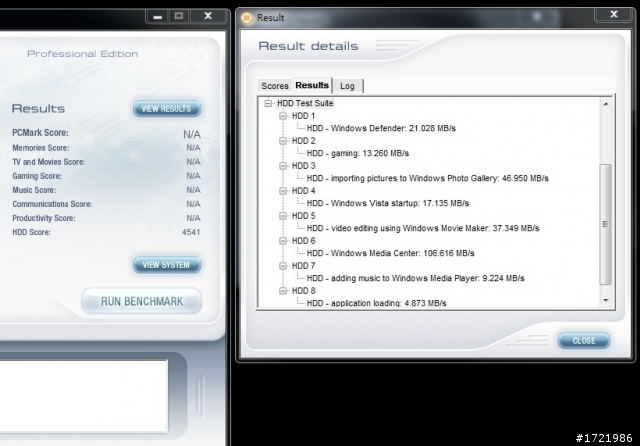Click the VIEW RESULTS button

(x=167, y=109)
